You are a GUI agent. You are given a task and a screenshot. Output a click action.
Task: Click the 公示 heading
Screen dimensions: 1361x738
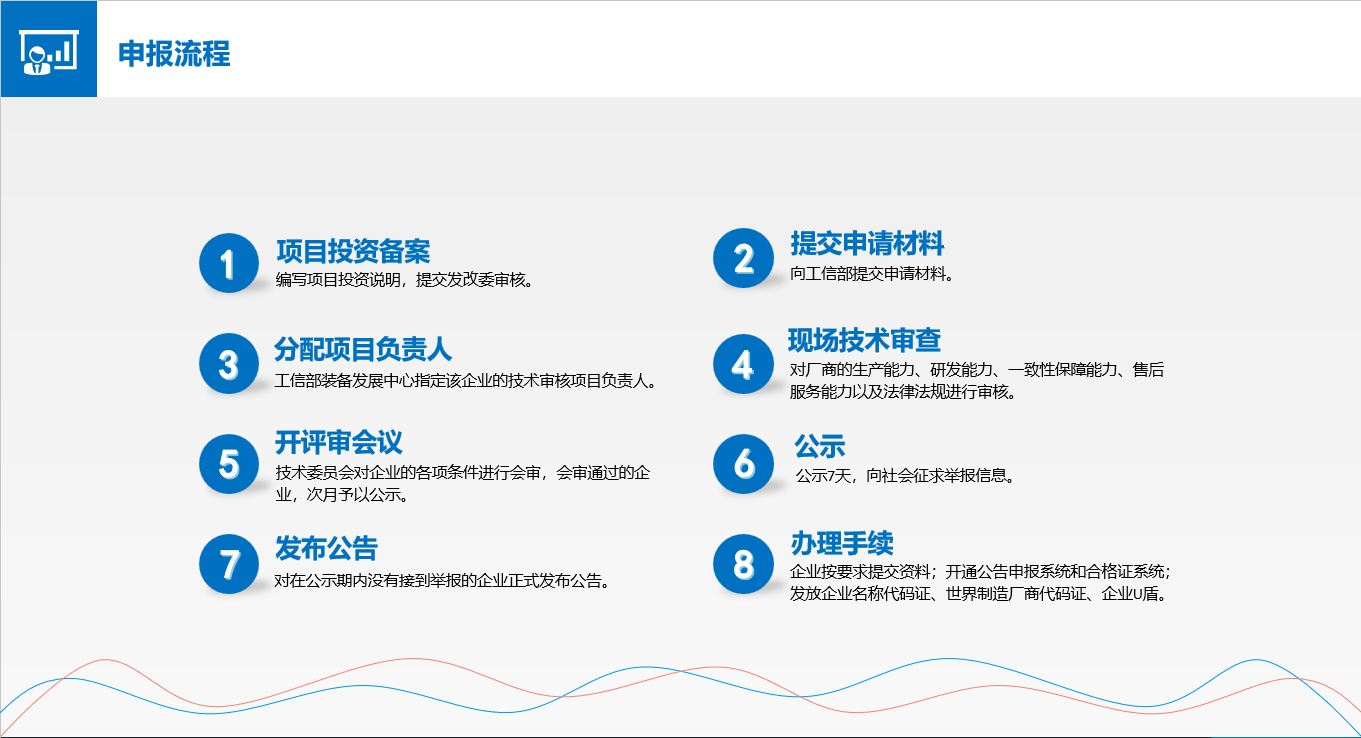(820, 446)
